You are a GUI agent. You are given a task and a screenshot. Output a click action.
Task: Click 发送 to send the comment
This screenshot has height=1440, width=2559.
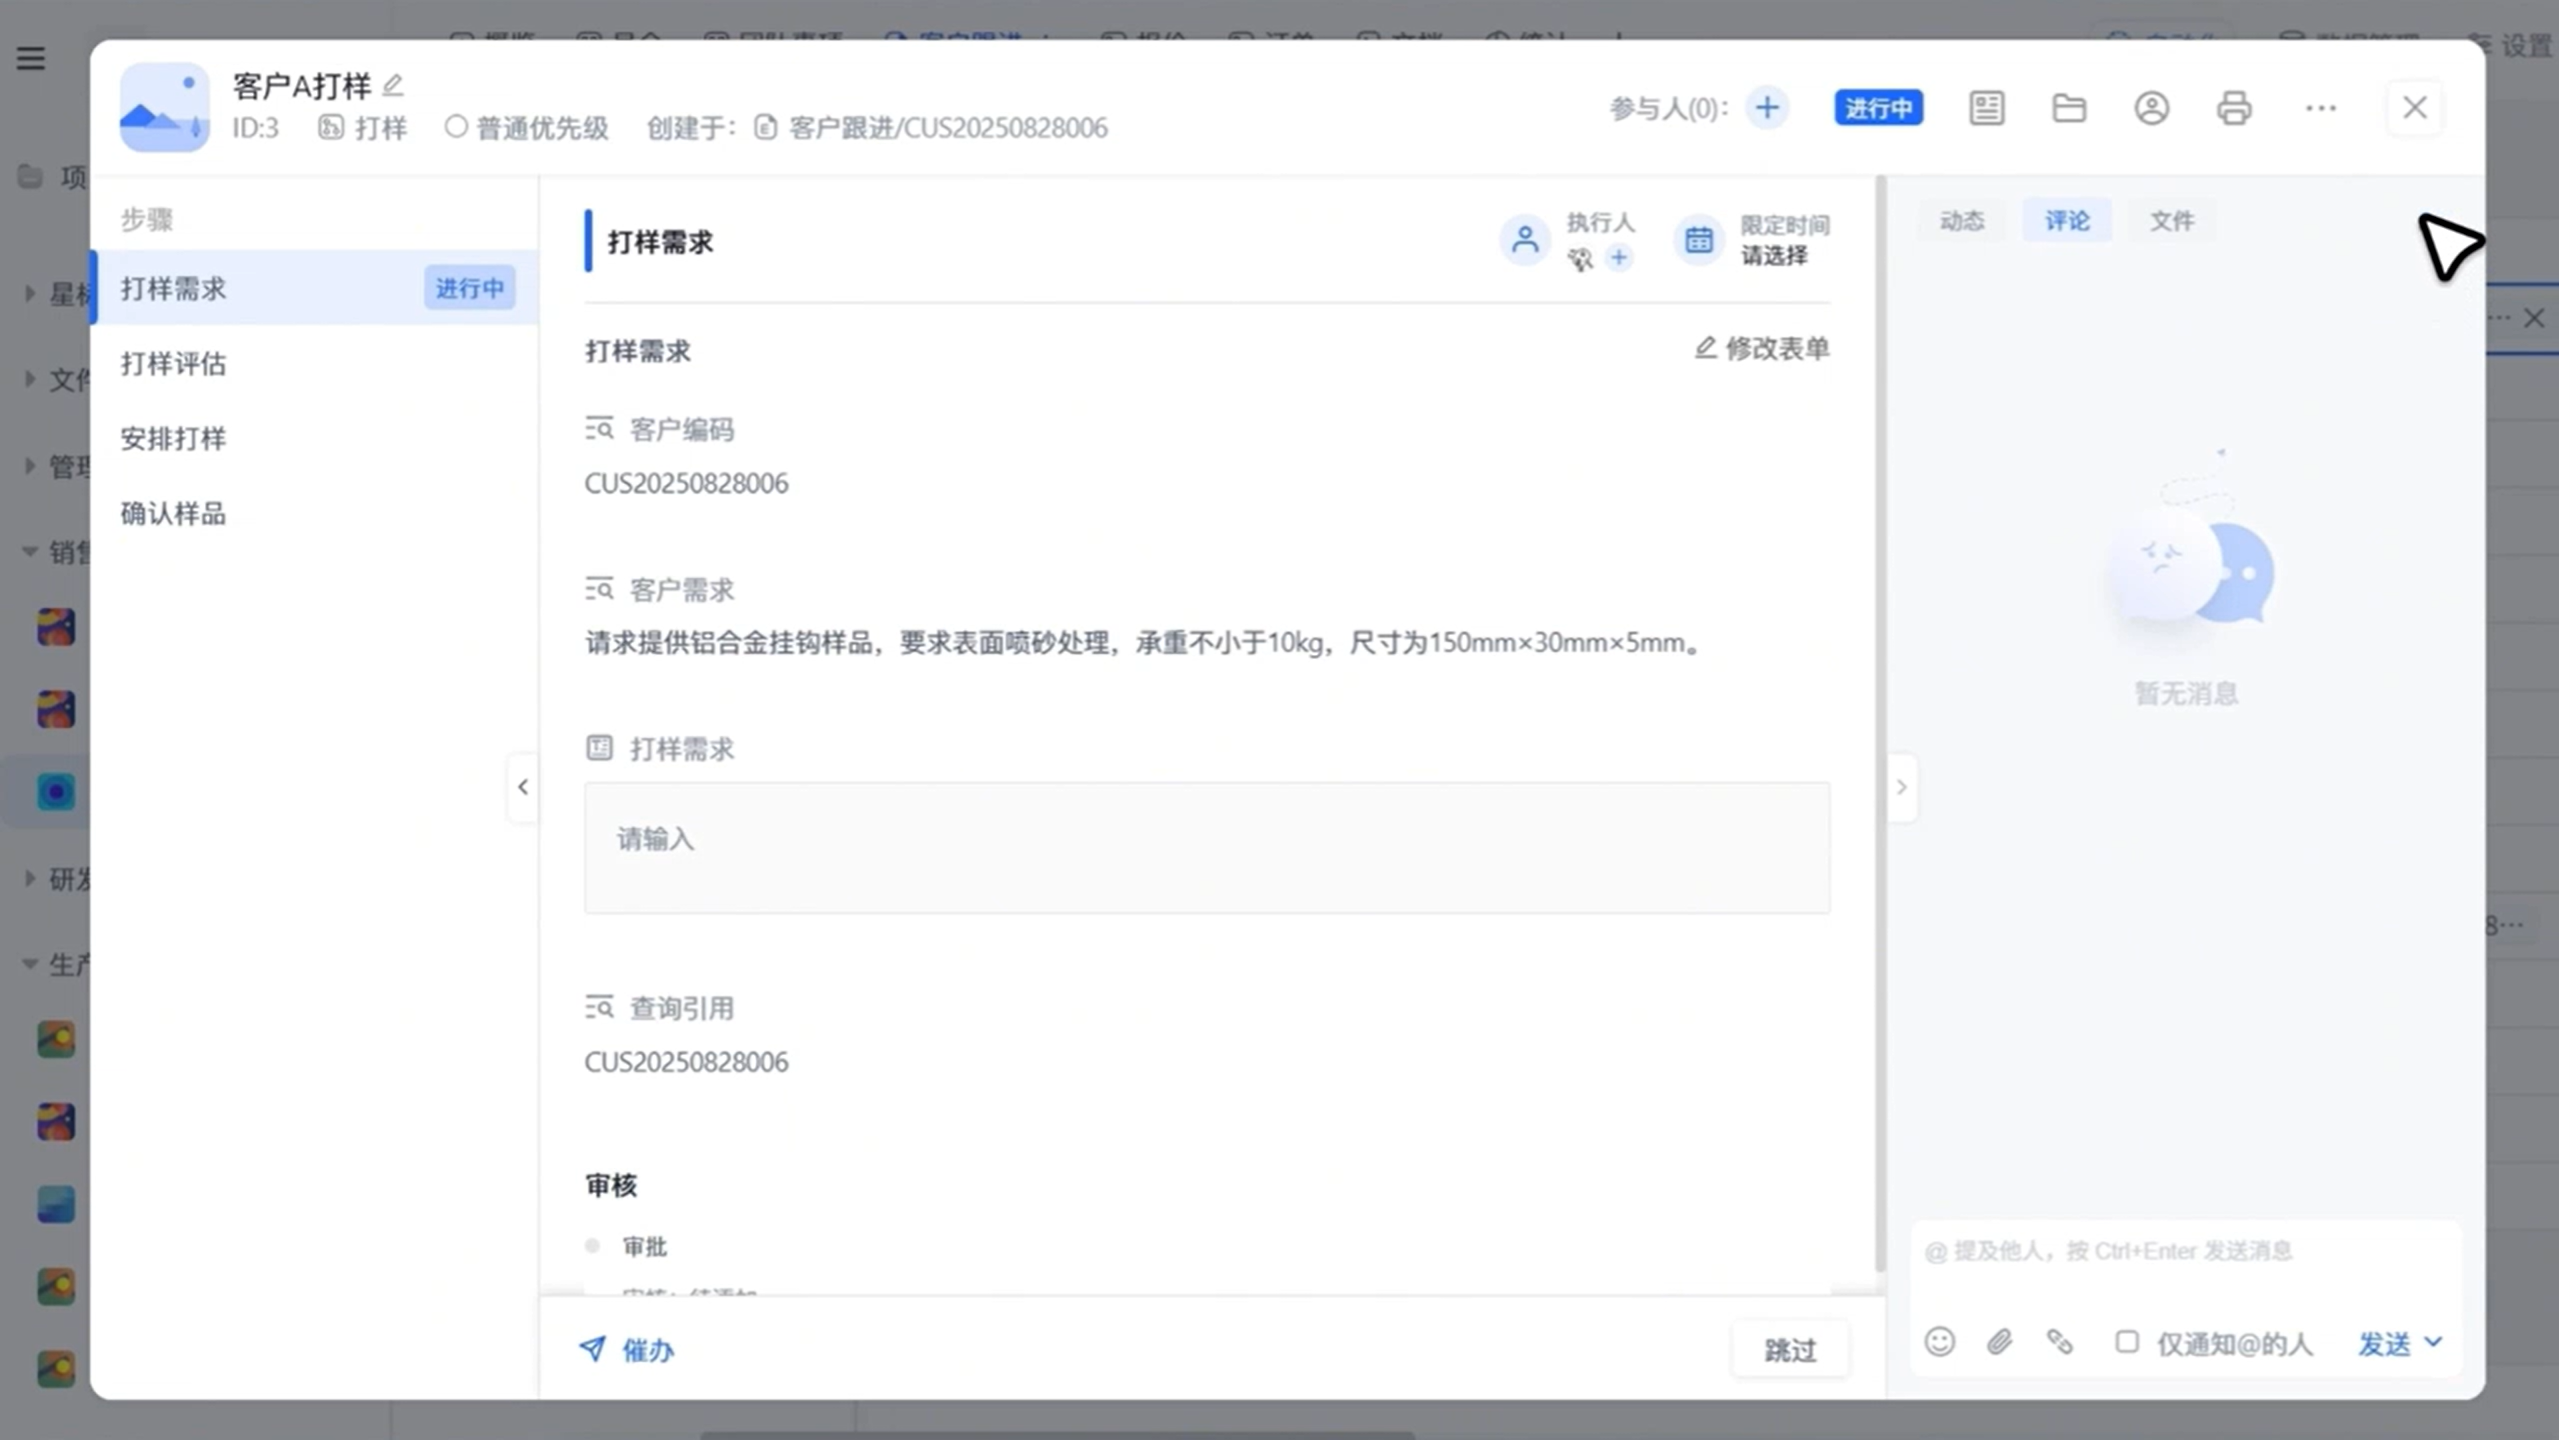(x=2384, y=1343)
